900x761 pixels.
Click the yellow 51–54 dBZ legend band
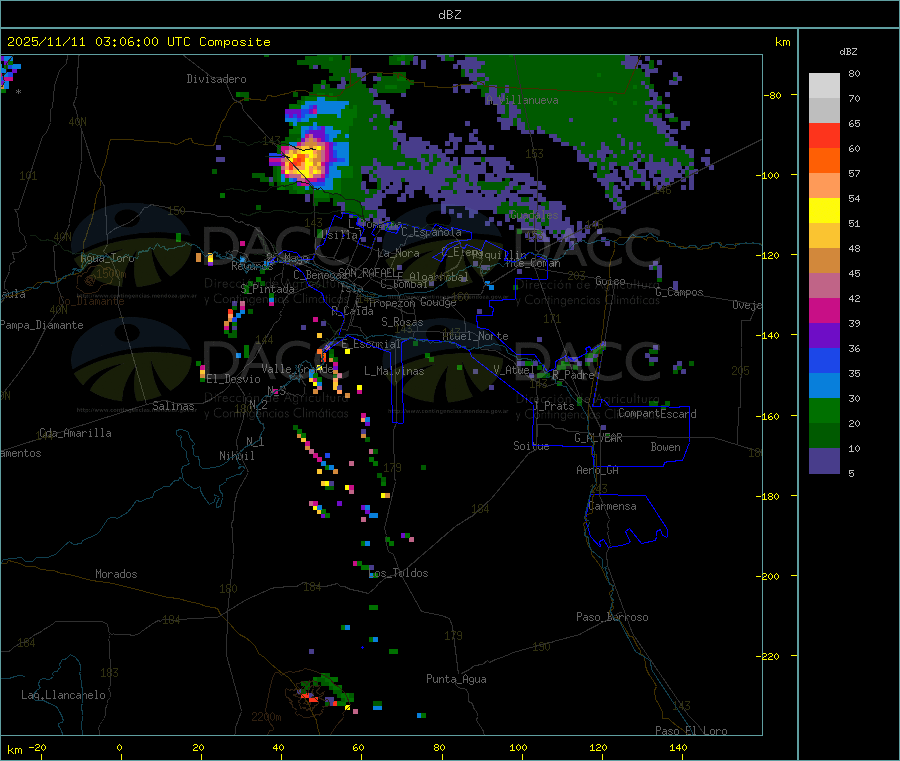pyautogui.click(x=824, y=210)
